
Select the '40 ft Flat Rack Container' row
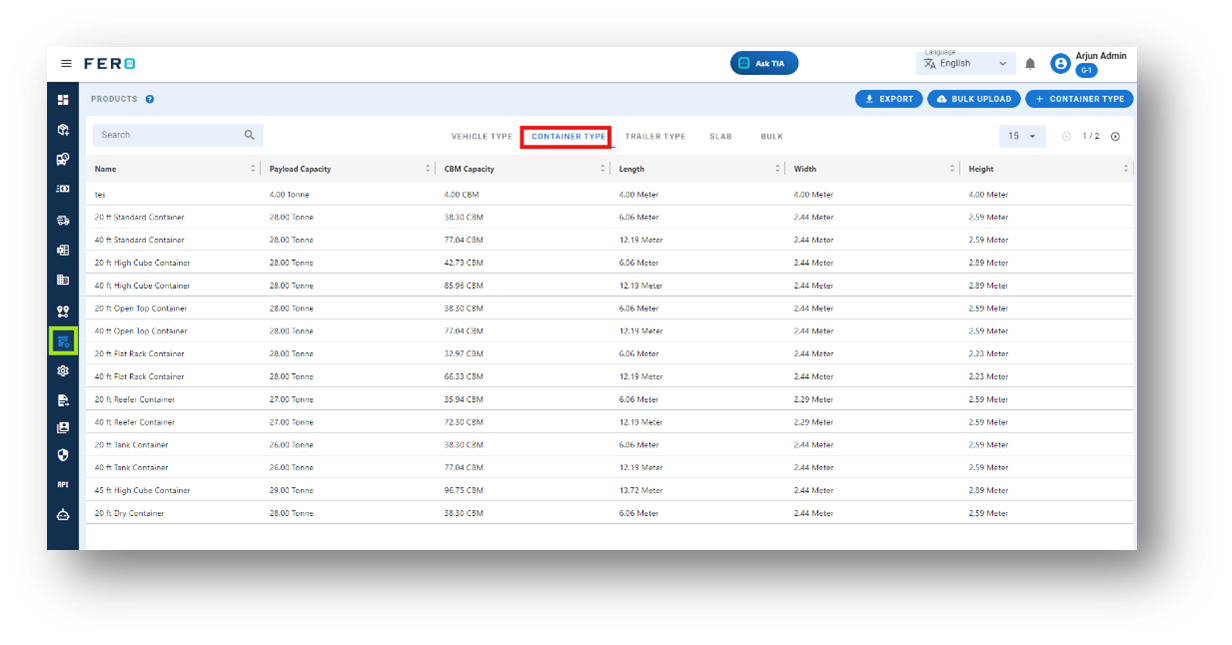[610, 377]
